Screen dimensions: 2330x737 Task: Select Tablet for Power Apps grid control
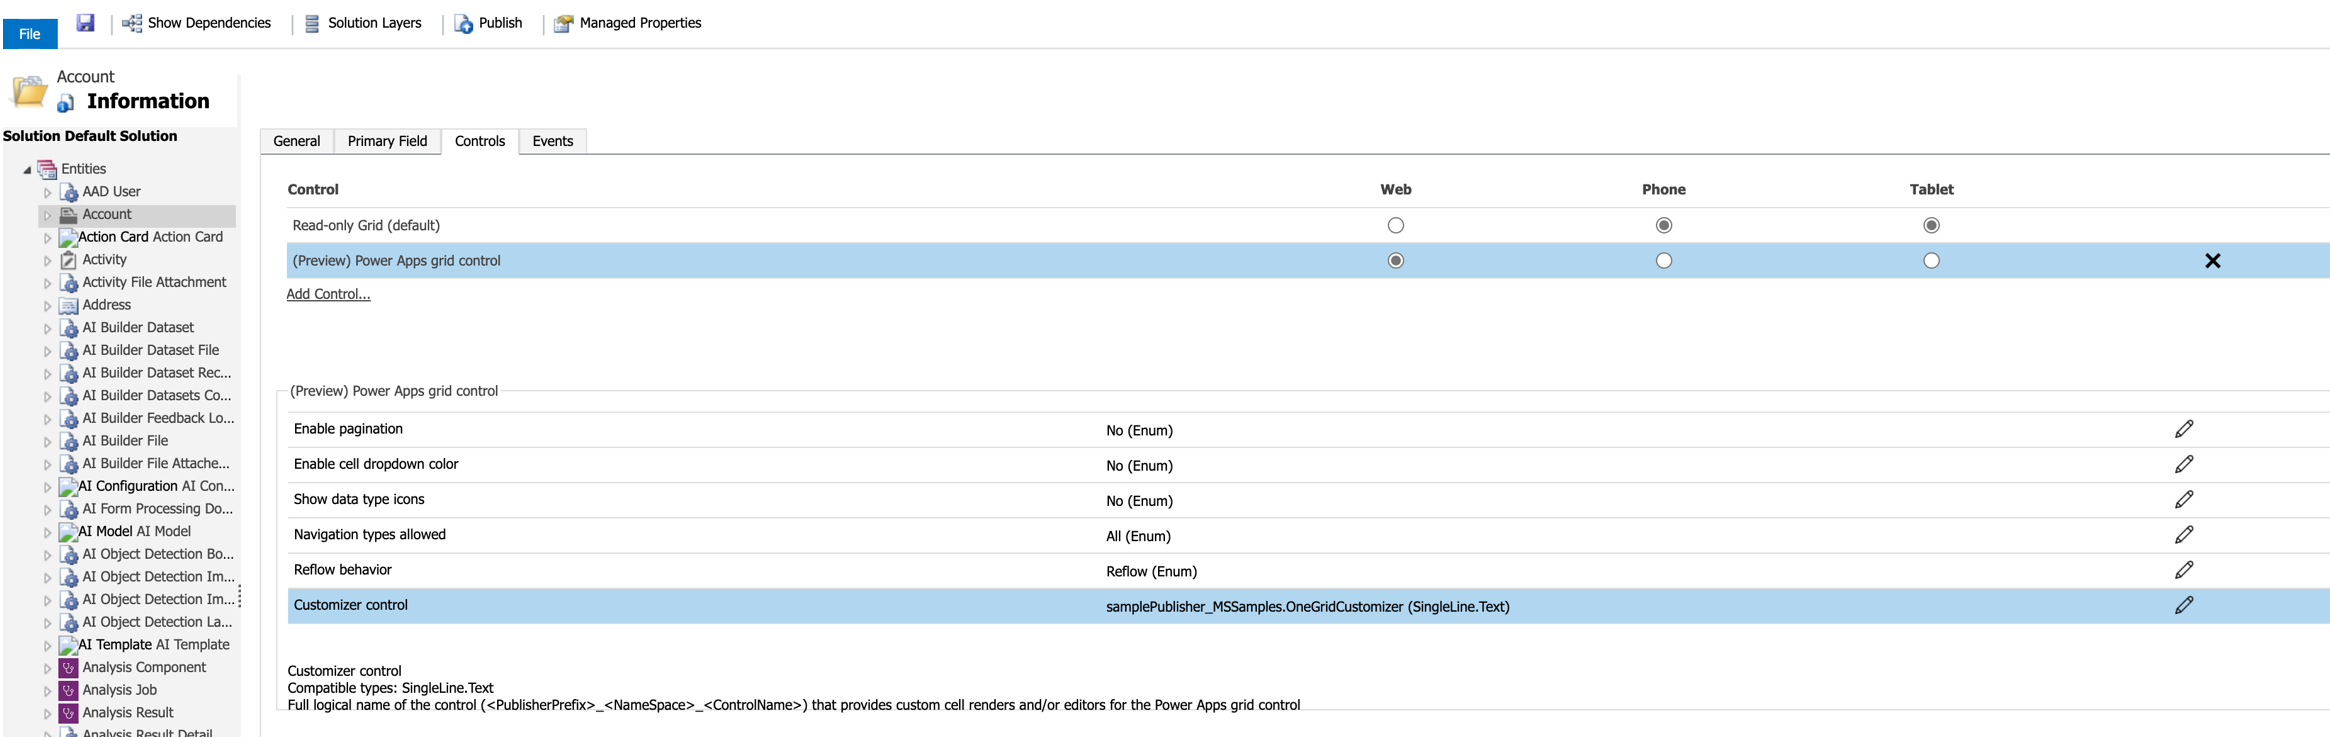pos(1932,261)
